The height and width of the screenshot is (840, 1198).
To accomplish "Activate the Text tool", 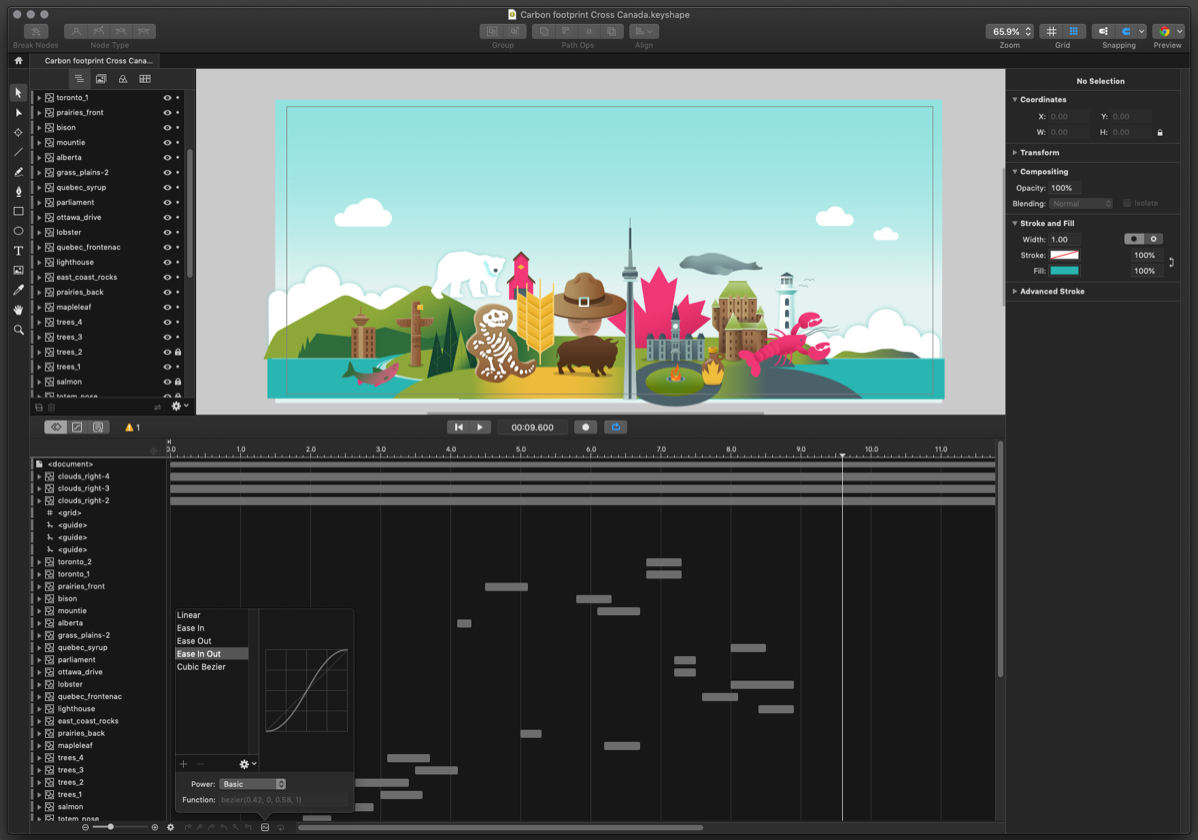I will tap(18, 251).
